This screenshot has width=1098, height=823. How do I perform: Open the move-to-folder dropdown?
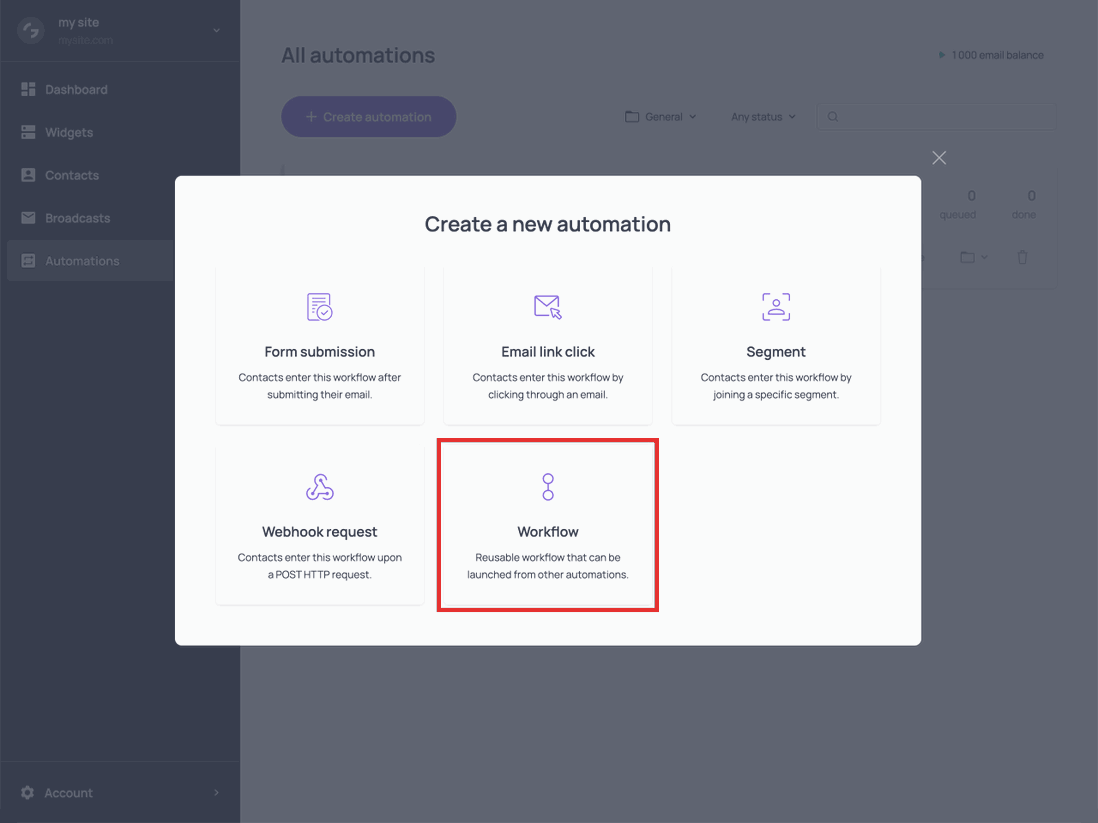point(970,257)
